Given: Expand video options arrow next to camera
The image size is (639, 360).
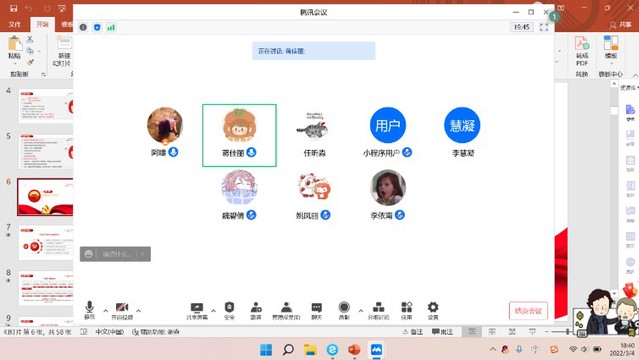Looking at the screenshot, I should coord(139,311).
